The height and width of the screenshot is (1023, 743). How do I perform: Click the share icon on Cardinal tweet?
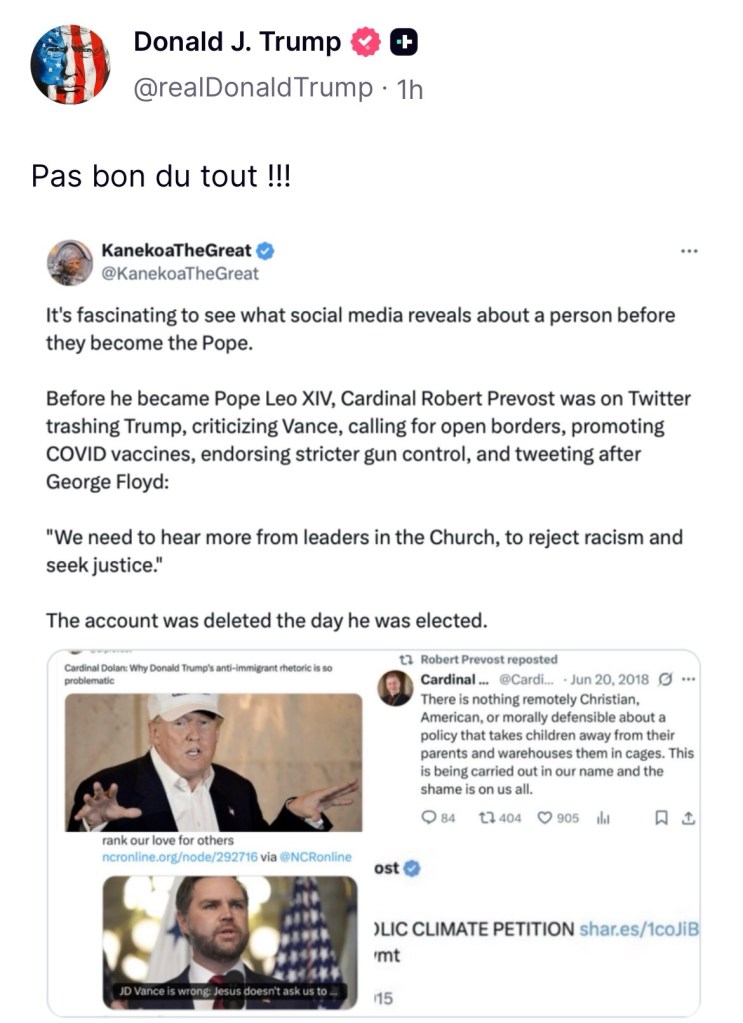(688, 818)
